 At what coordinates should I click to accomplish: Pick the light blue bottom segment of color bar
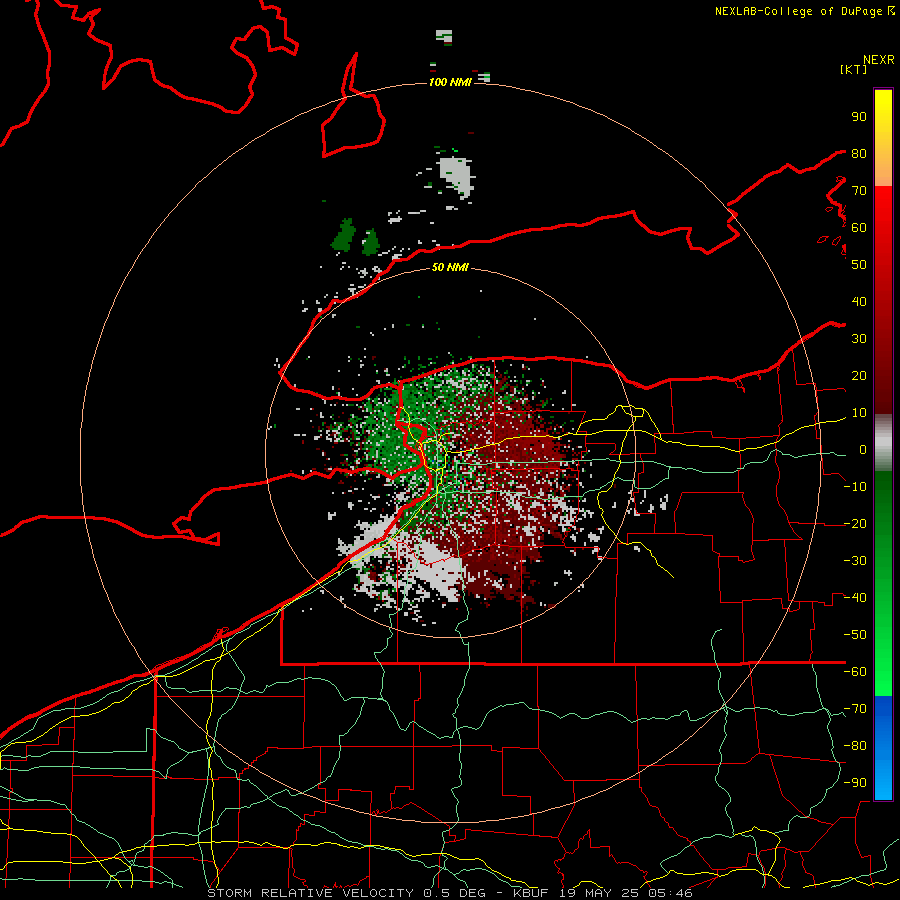[883, 781]
